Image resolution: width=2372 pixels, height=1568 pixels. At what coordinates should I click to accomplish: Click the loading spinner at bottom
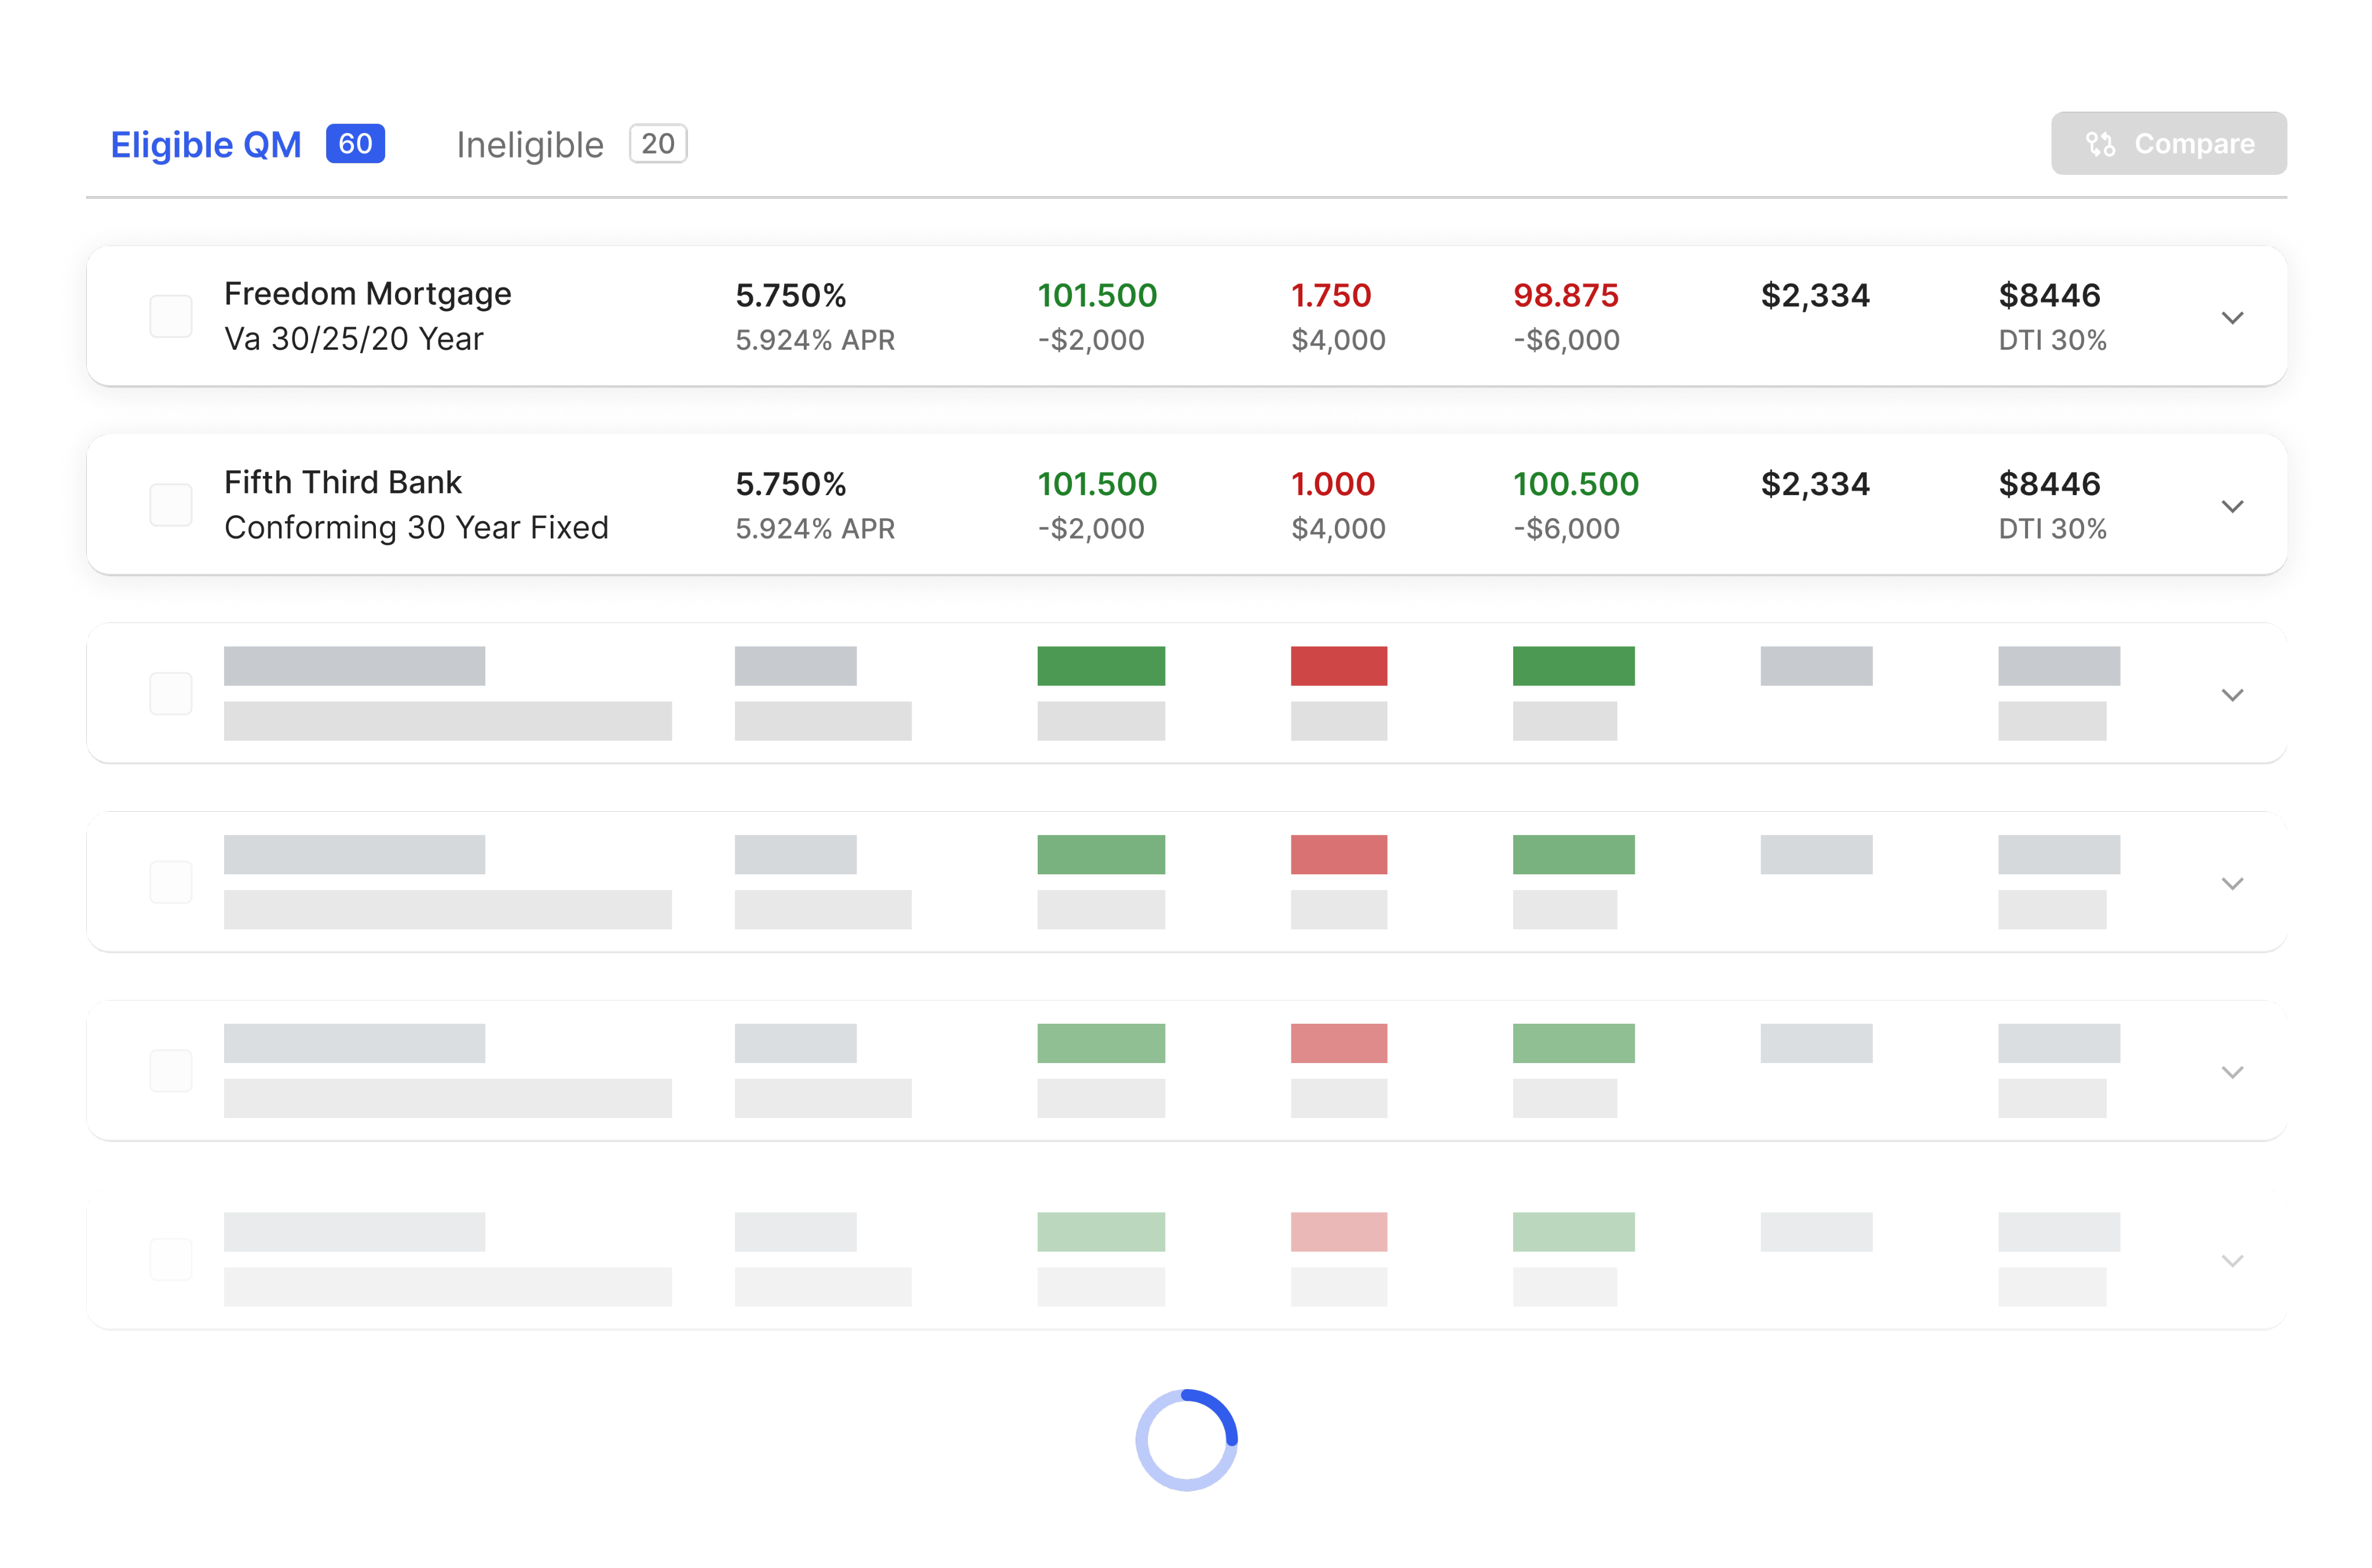pyautogui.click(x=1186, y=1440)
